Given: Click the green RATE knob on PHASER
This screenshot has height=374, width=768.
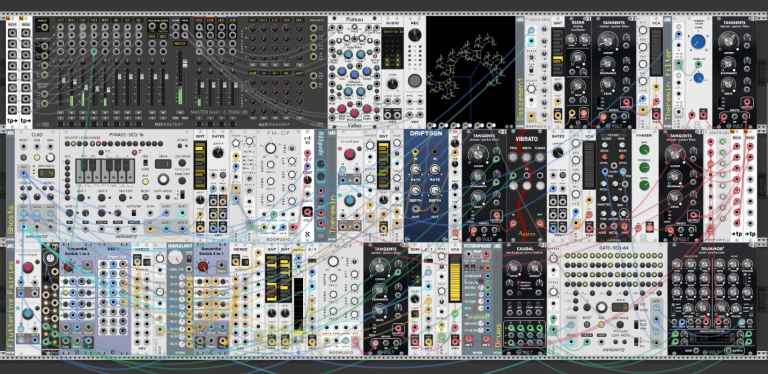Looking at the screenshot, I should coord(644,149).
